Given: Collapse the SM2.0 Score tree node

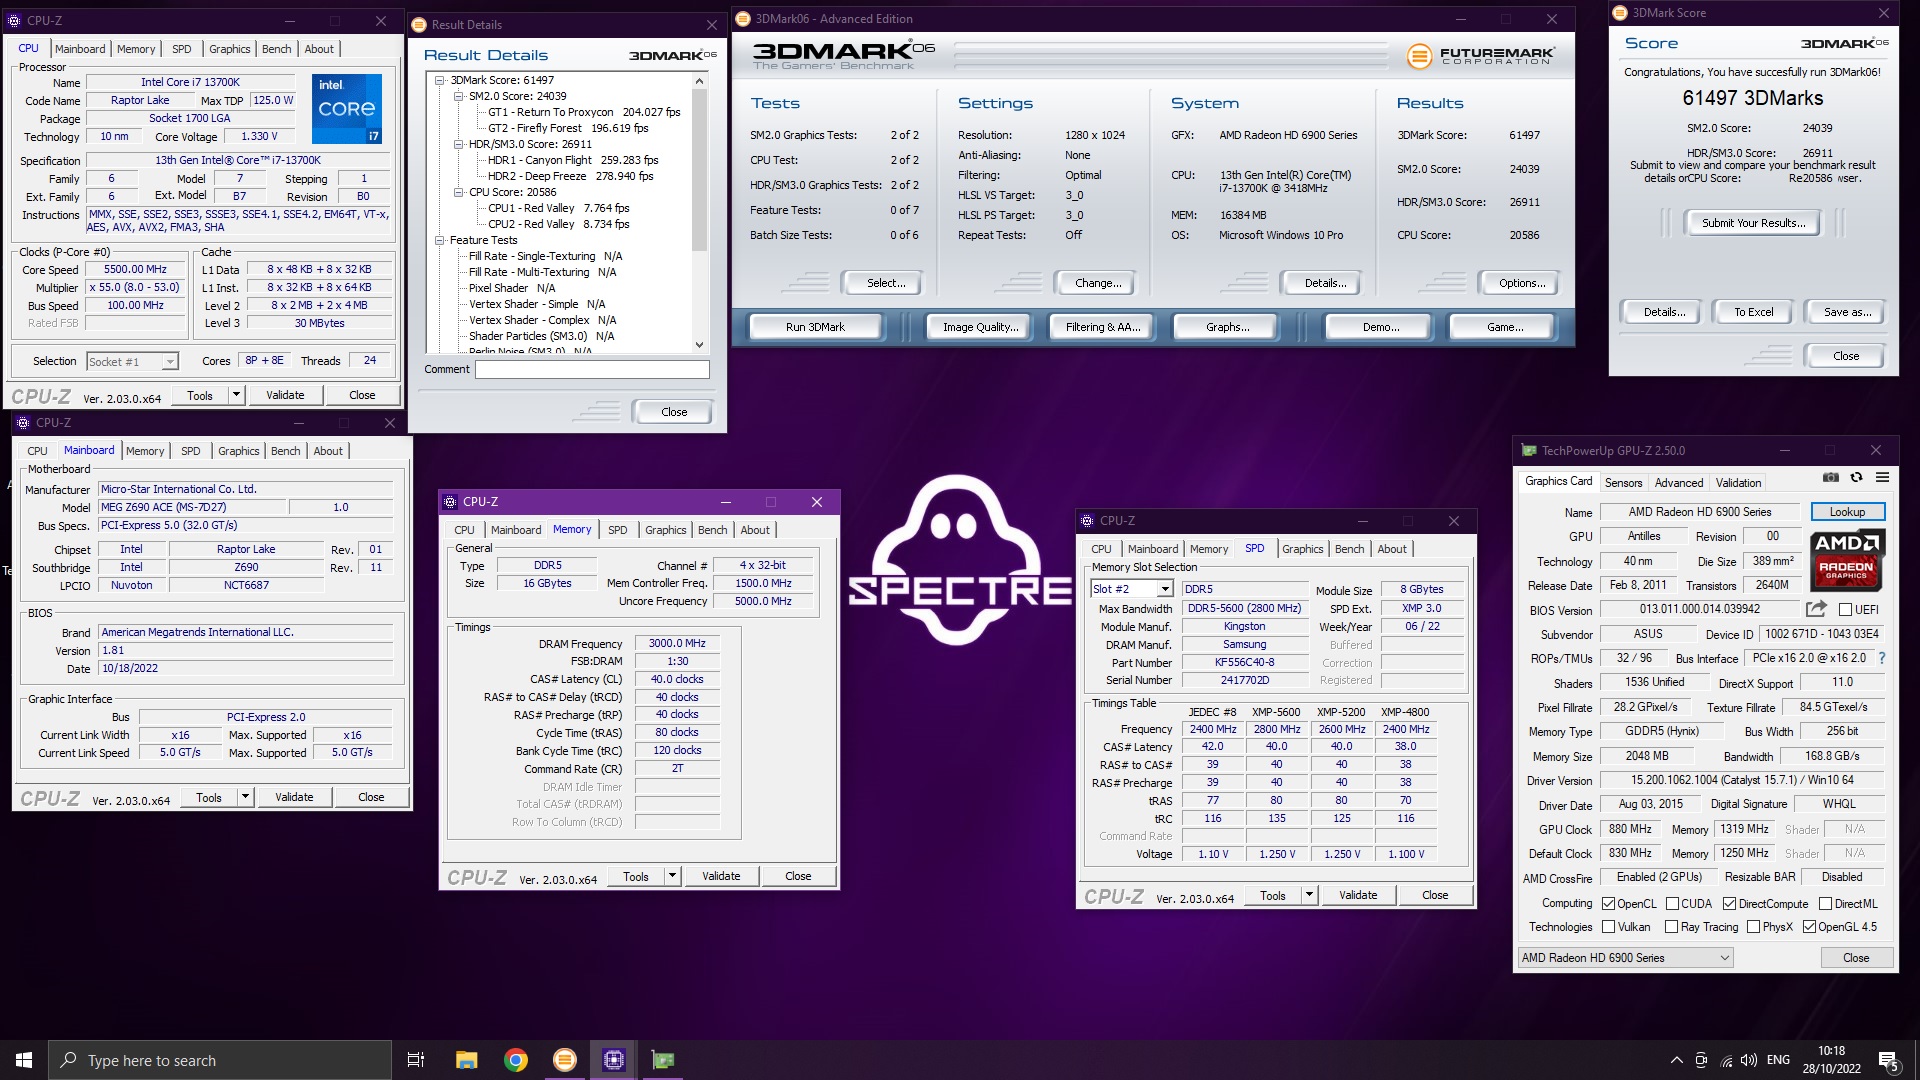Looking at the screenshot, I should (x=458, y=96).
